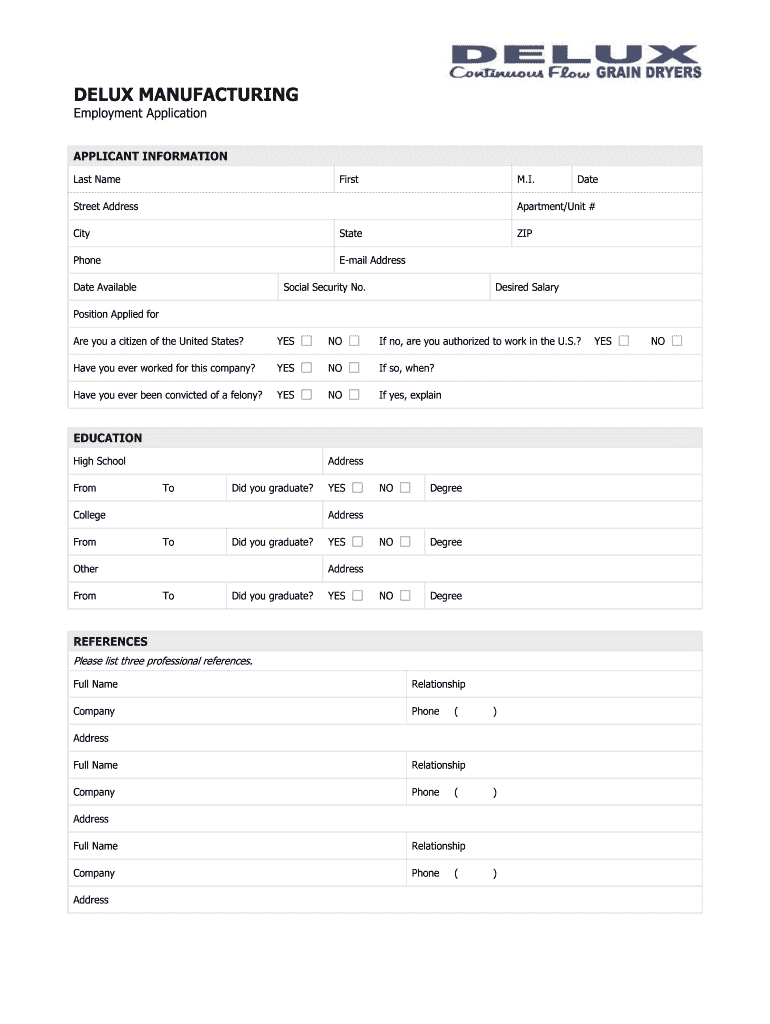Click the High School name field
The width and height of the screenshot is (770, 1024).
220,462
